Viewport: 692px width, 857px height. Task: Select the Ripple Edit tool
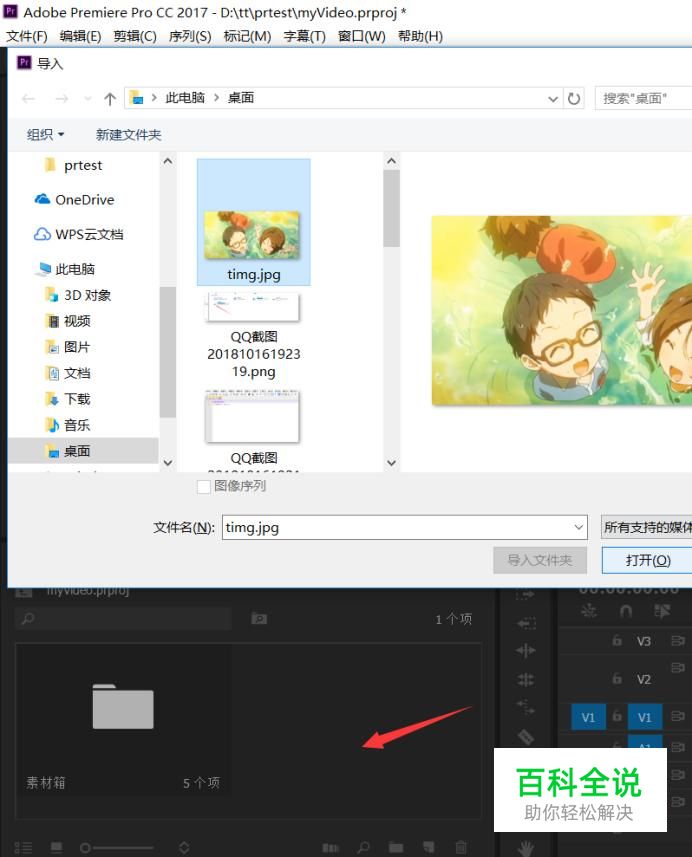[x=526, y=650]
